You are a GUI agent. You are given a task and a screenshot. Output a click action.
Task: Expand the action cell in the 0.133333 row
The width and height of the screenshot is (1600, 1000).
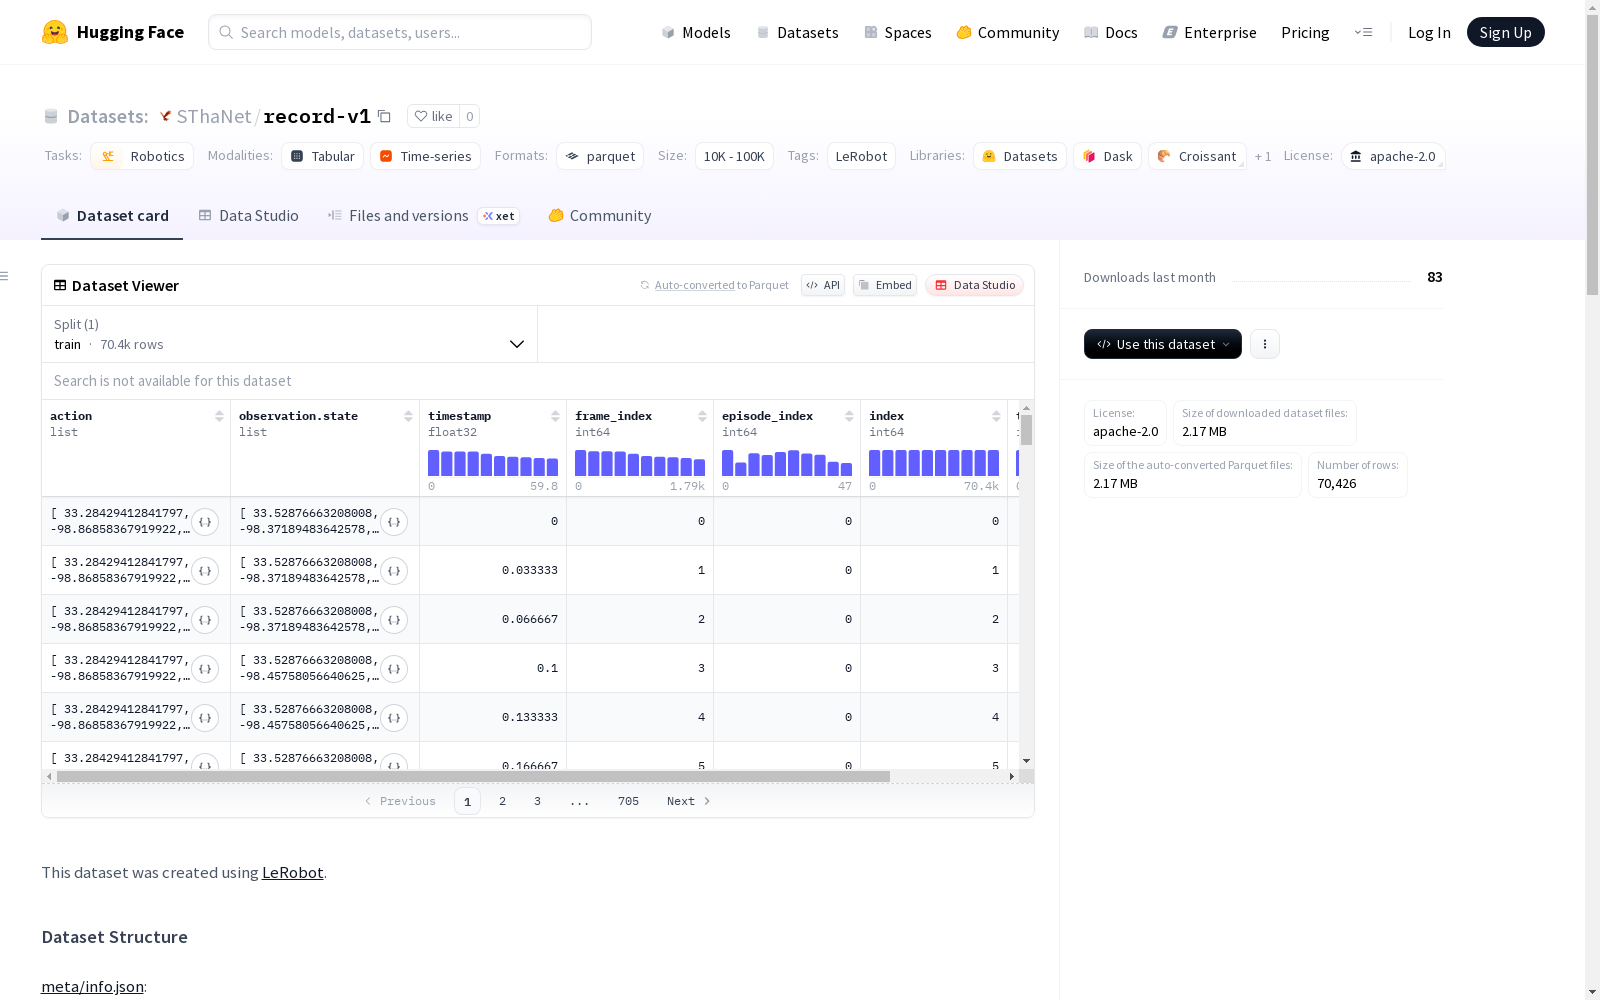205,717
